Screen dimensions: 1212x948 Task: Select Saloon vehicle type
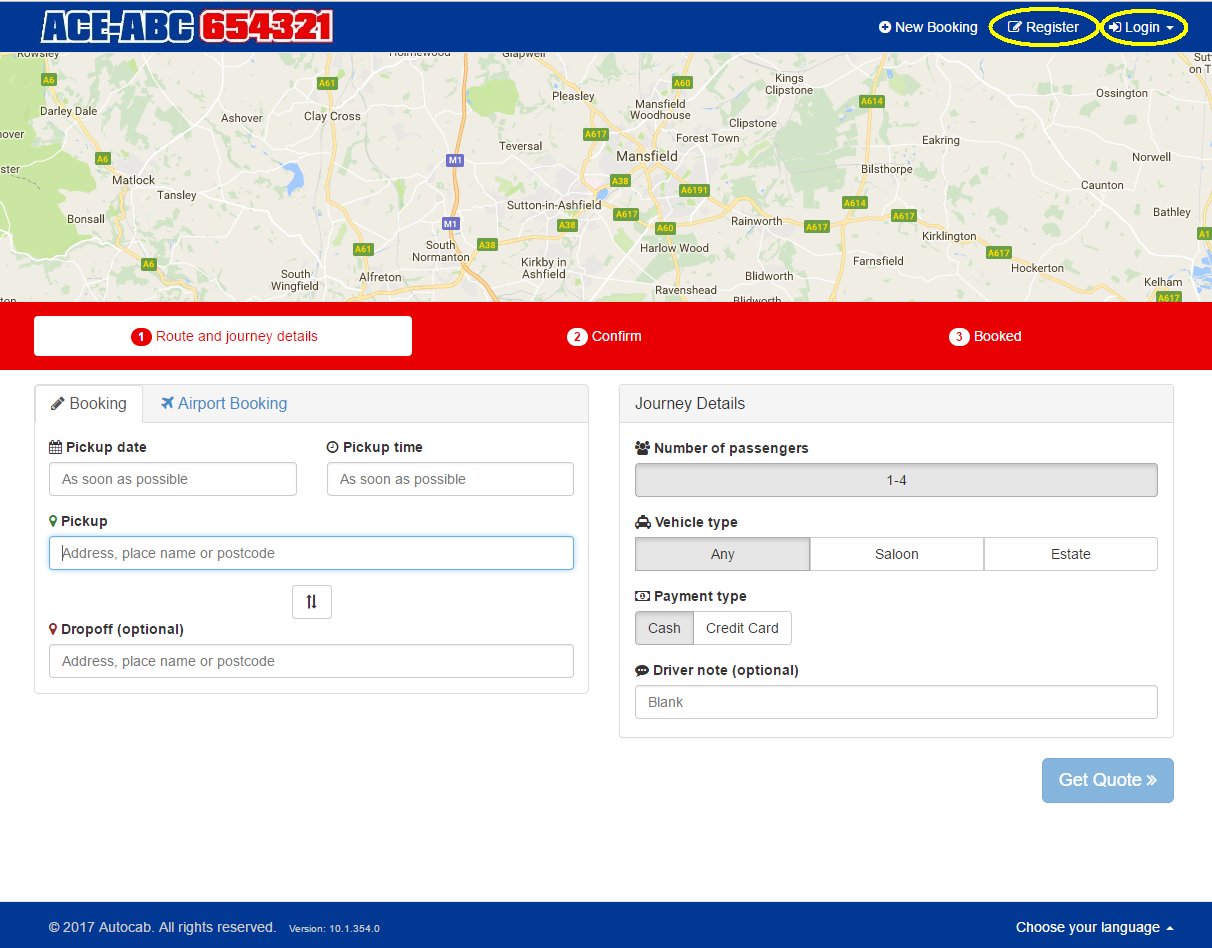(x=896, y=554)
